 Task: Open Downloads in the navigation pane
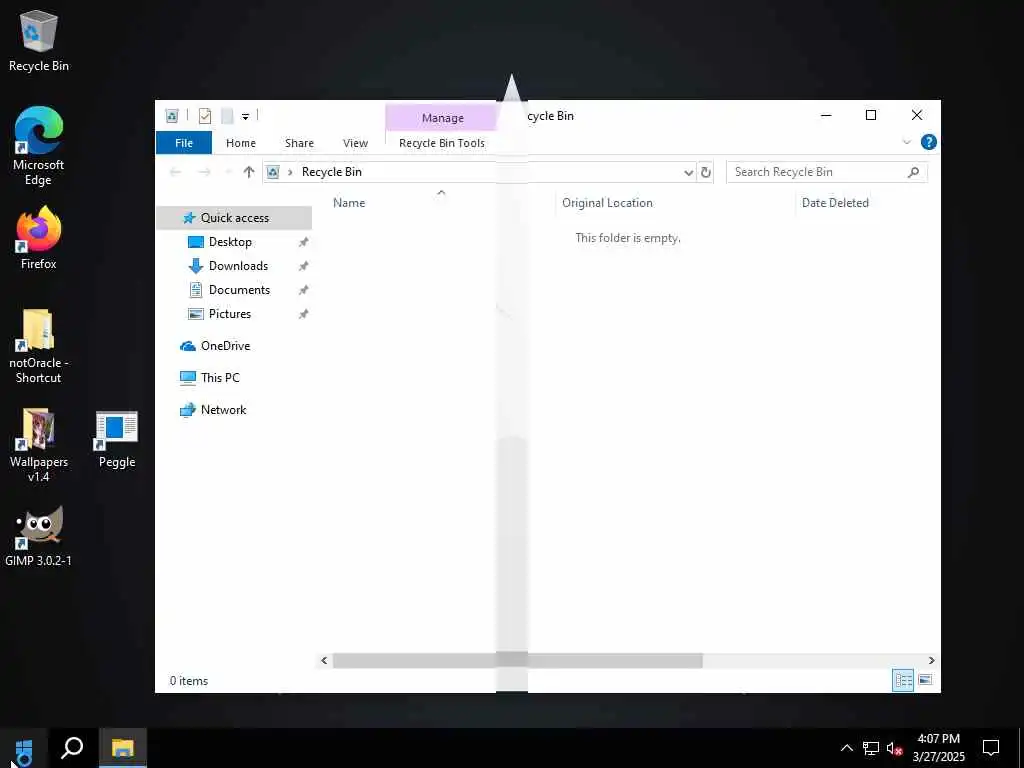pos(238,266)
